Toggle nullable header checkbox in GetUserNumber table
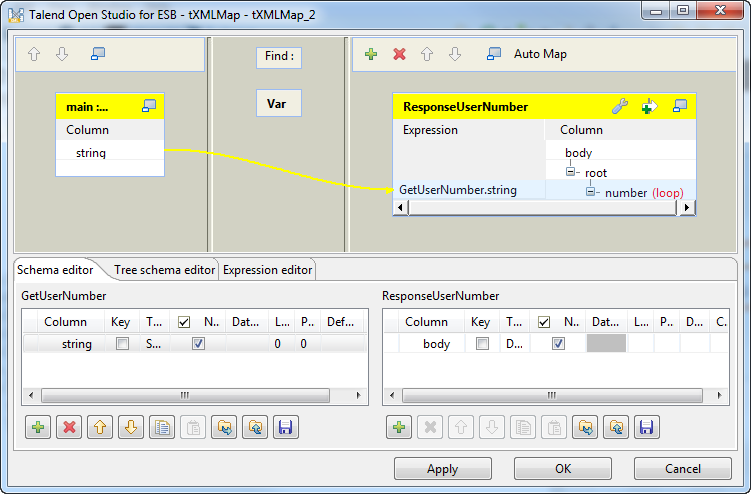Screen dimensions: 751x494 pos(184,322)
